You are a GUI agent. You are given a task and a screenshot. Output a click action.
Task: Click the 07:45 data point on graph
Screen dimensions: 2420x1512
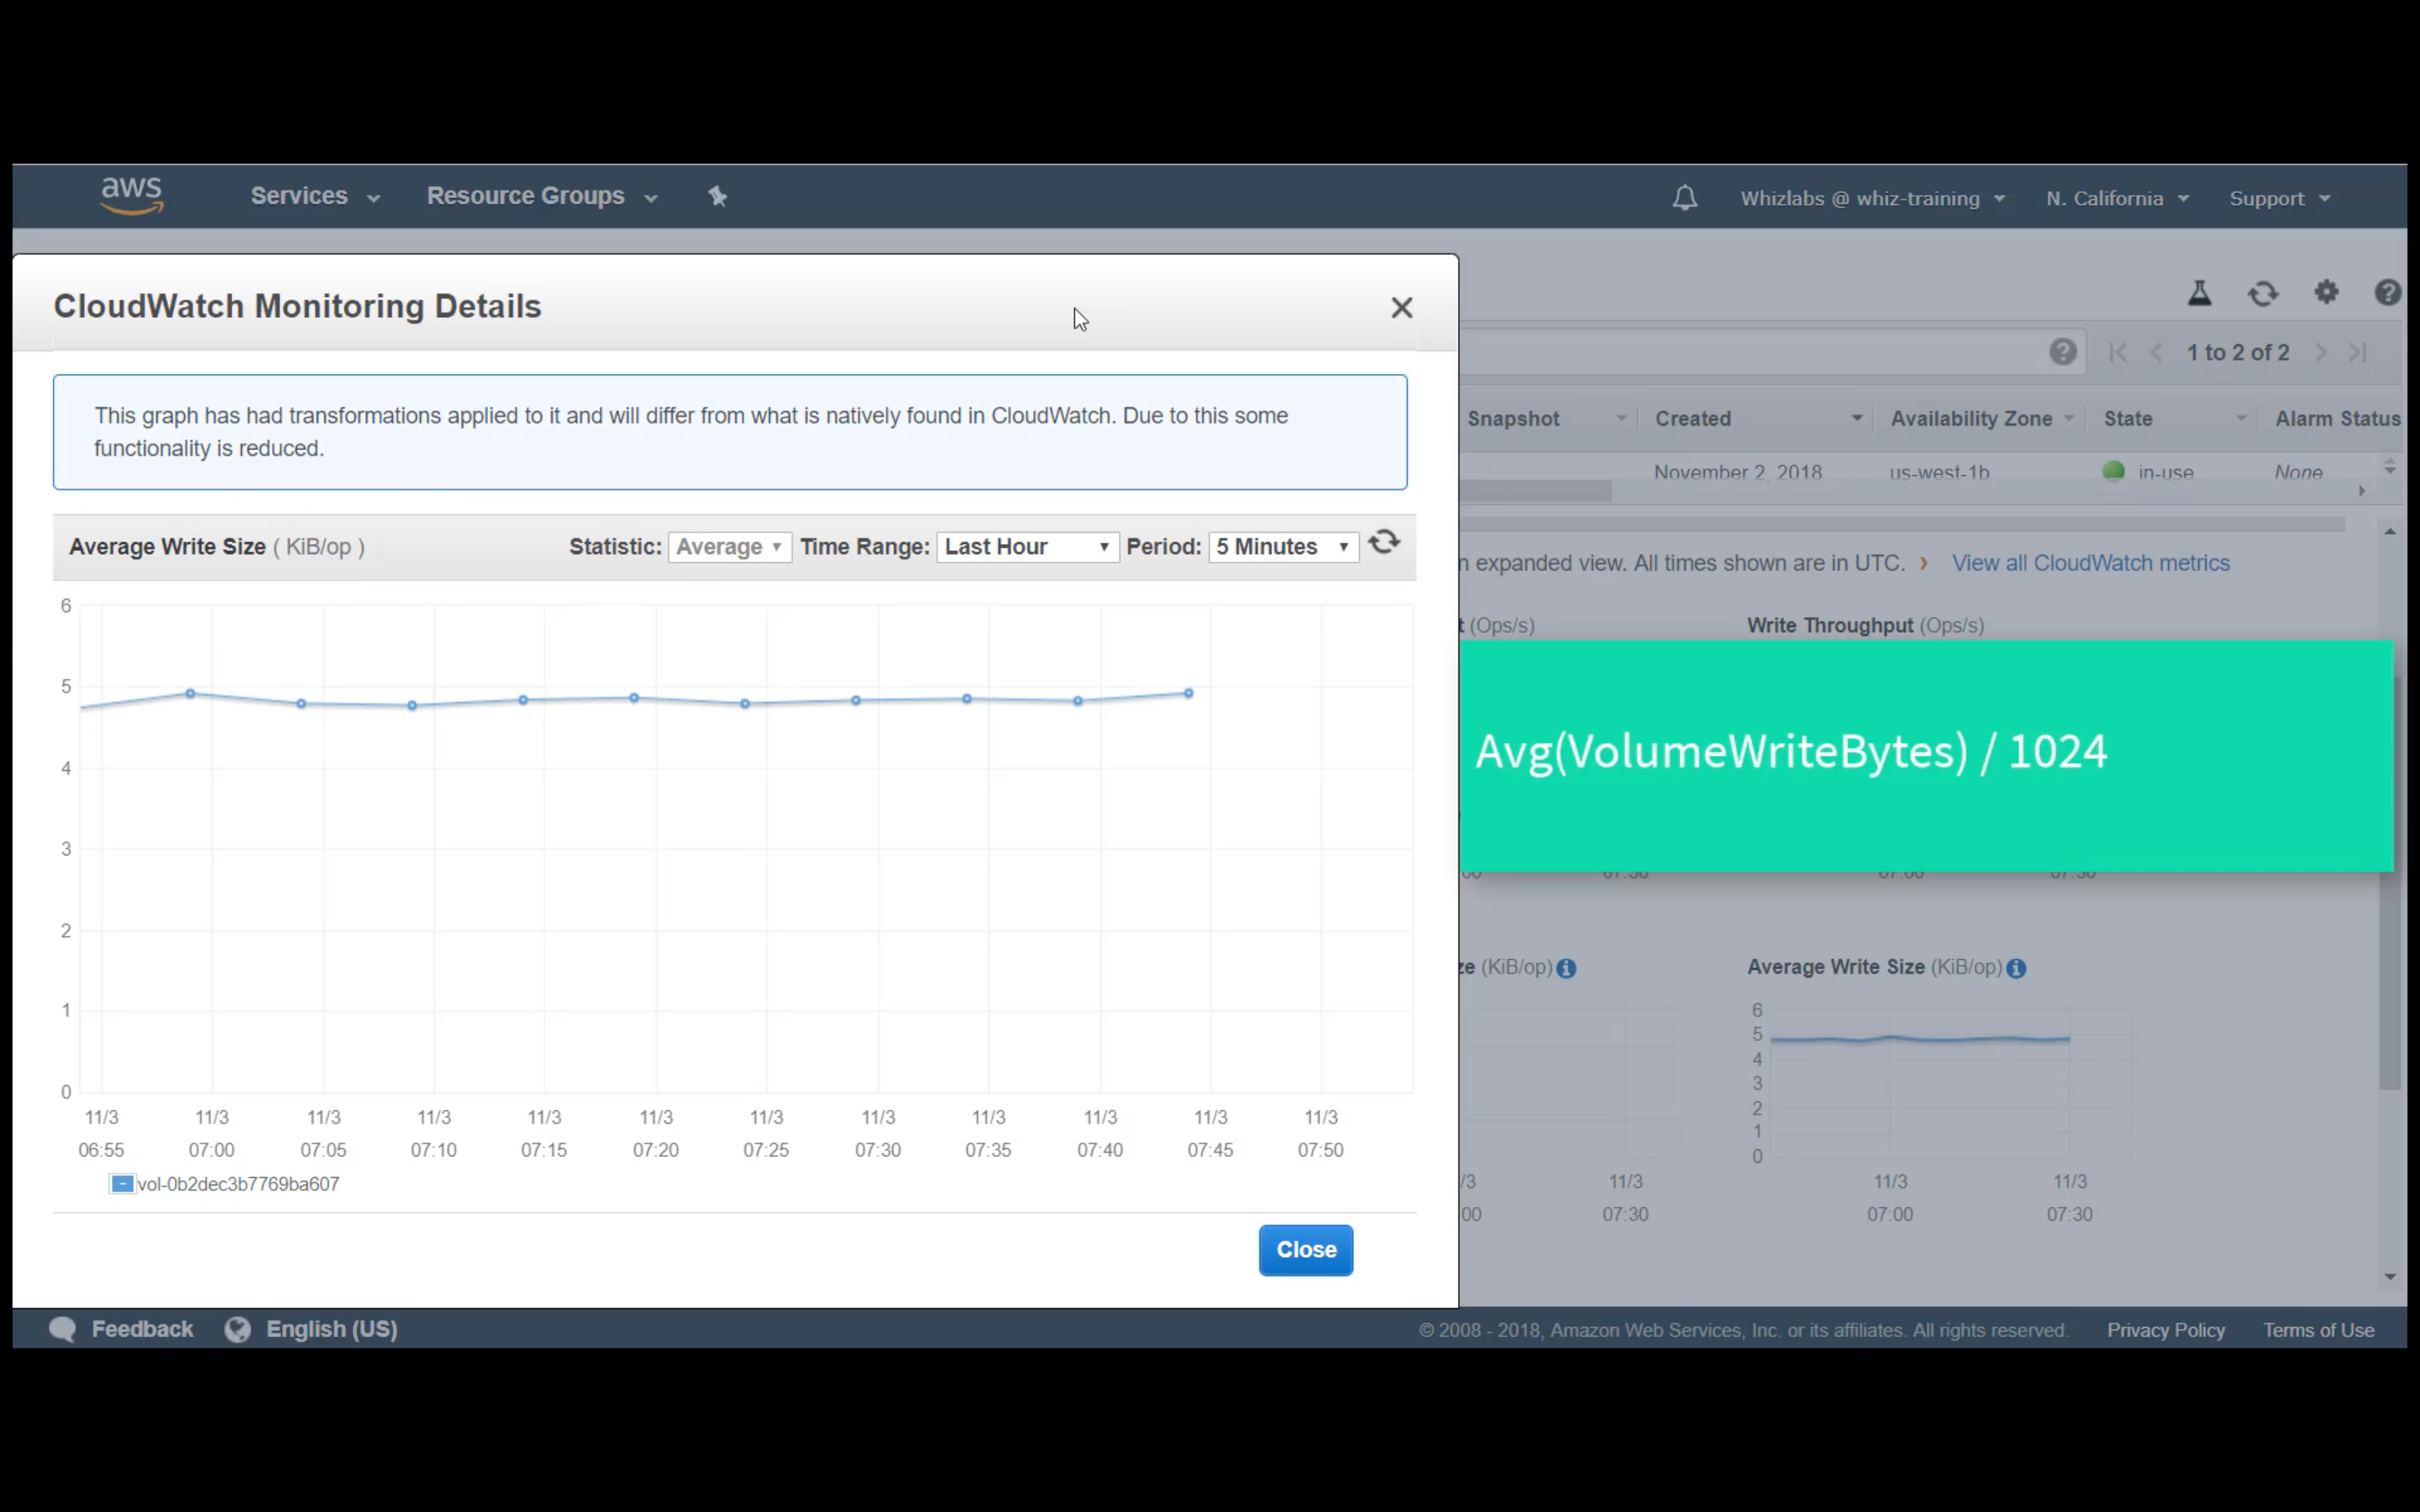coord(1188,693)
